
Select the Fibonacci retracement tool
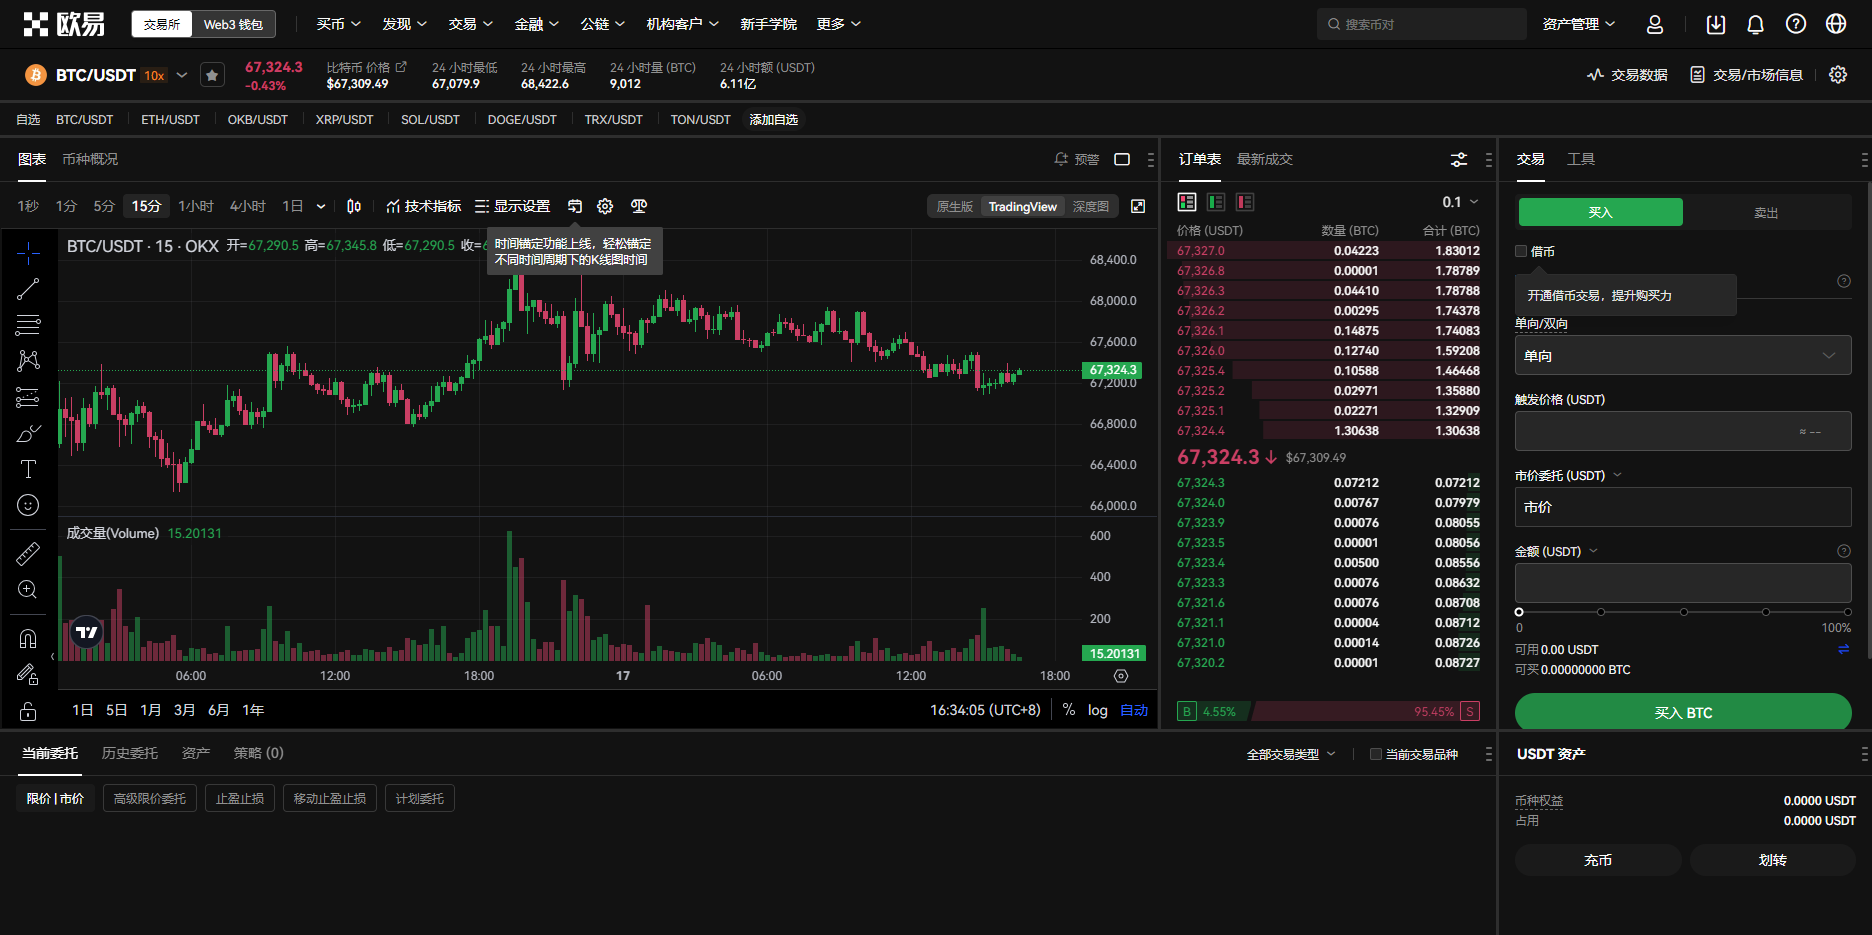click(28, 325)
